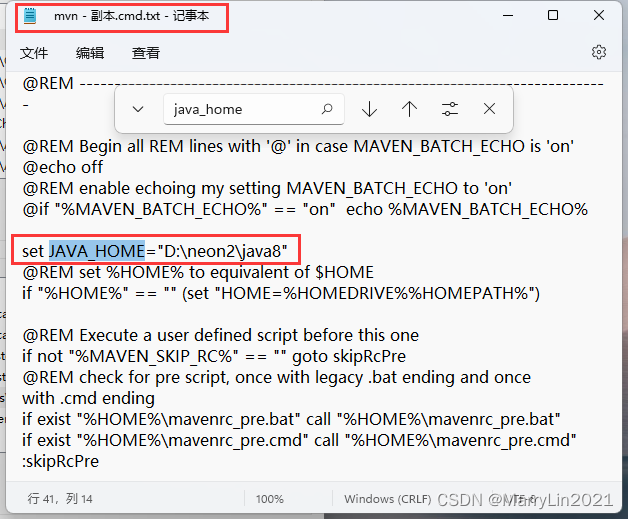The width and height of the screenshot is (628, 519).
Task: Maximize the Notepad window
Action: (553, 15)
